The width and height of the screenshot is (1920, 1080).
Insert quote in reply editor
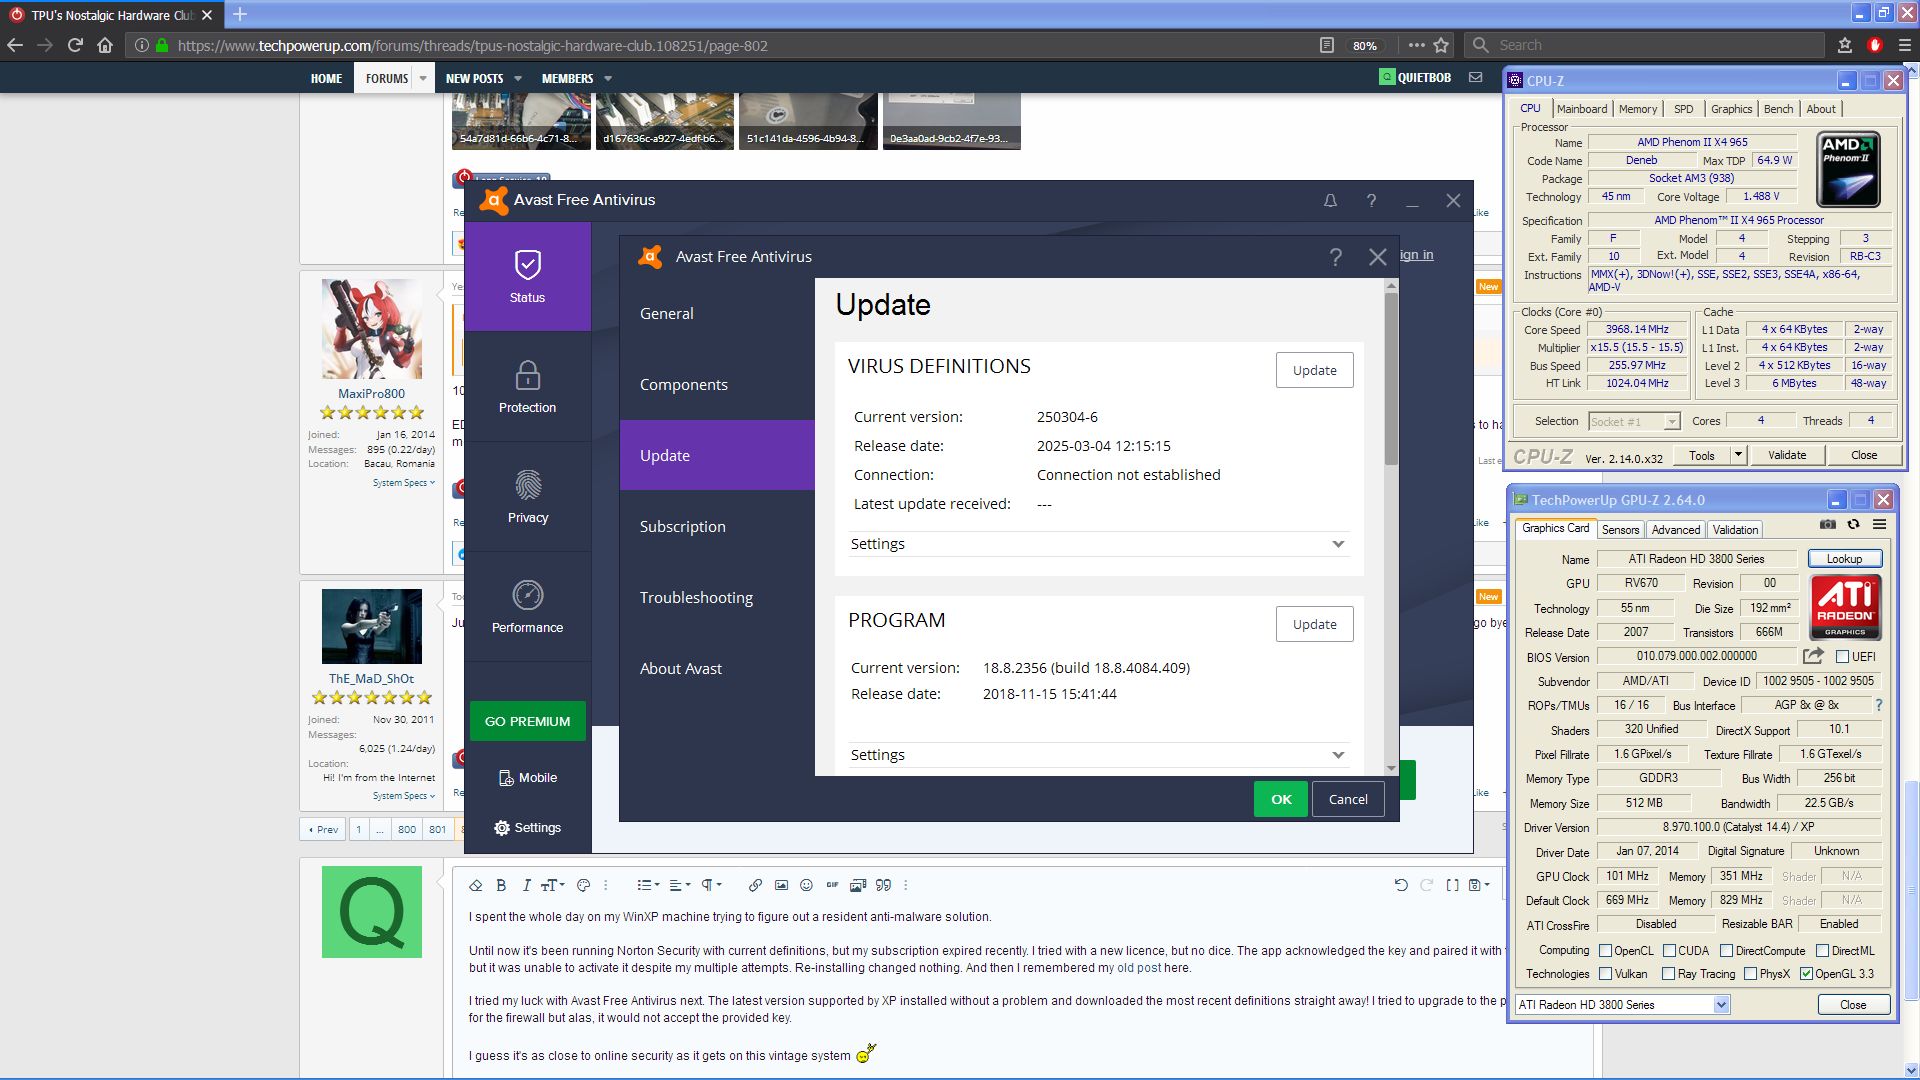pyautogui.click(x=883, y=885)
